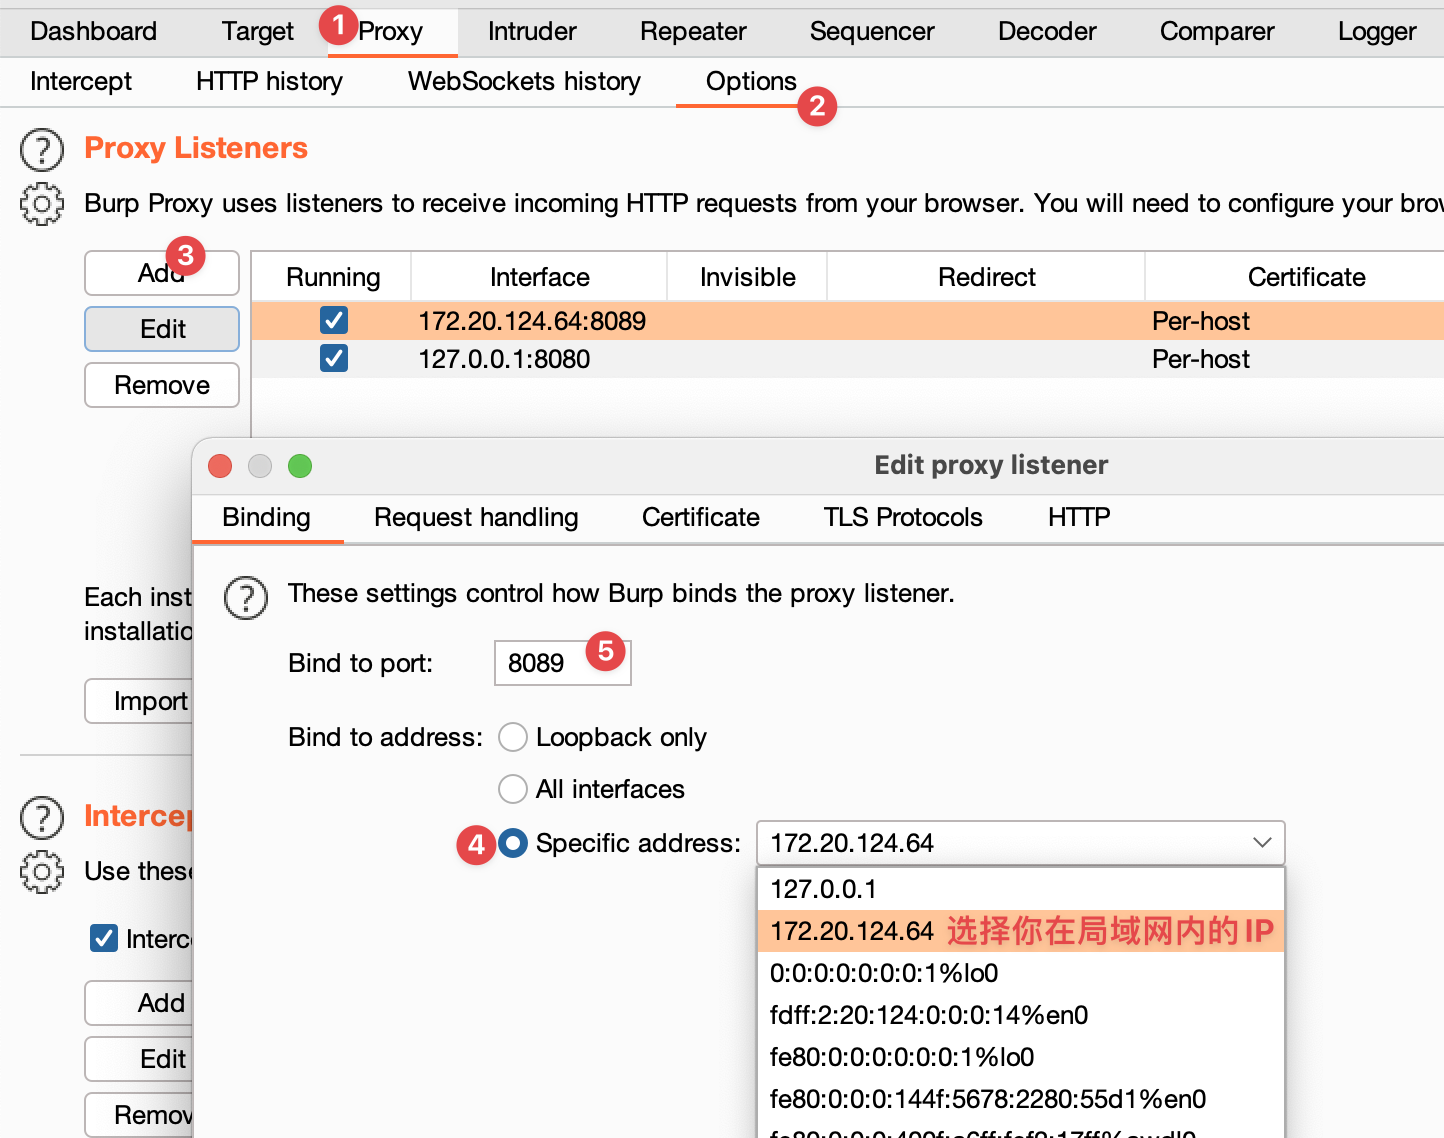Viewport: 1444px width, 1138px height.
Task: Open Specific address dropdown showing 172.20.124.64
Action: pos(1021,843)
